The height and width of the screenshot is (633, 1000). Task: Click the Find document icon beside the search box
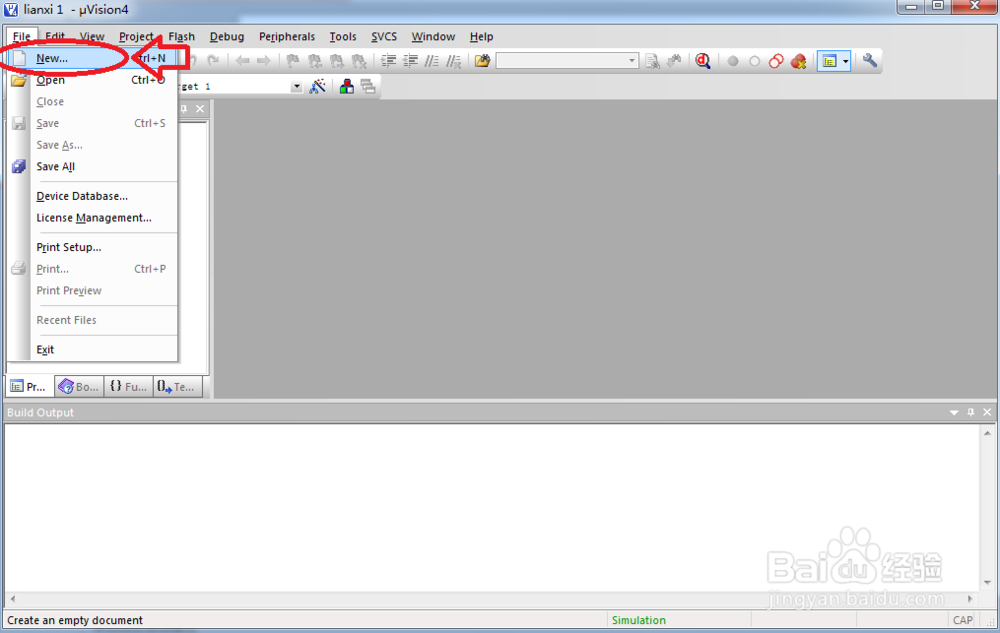point(652,61)
